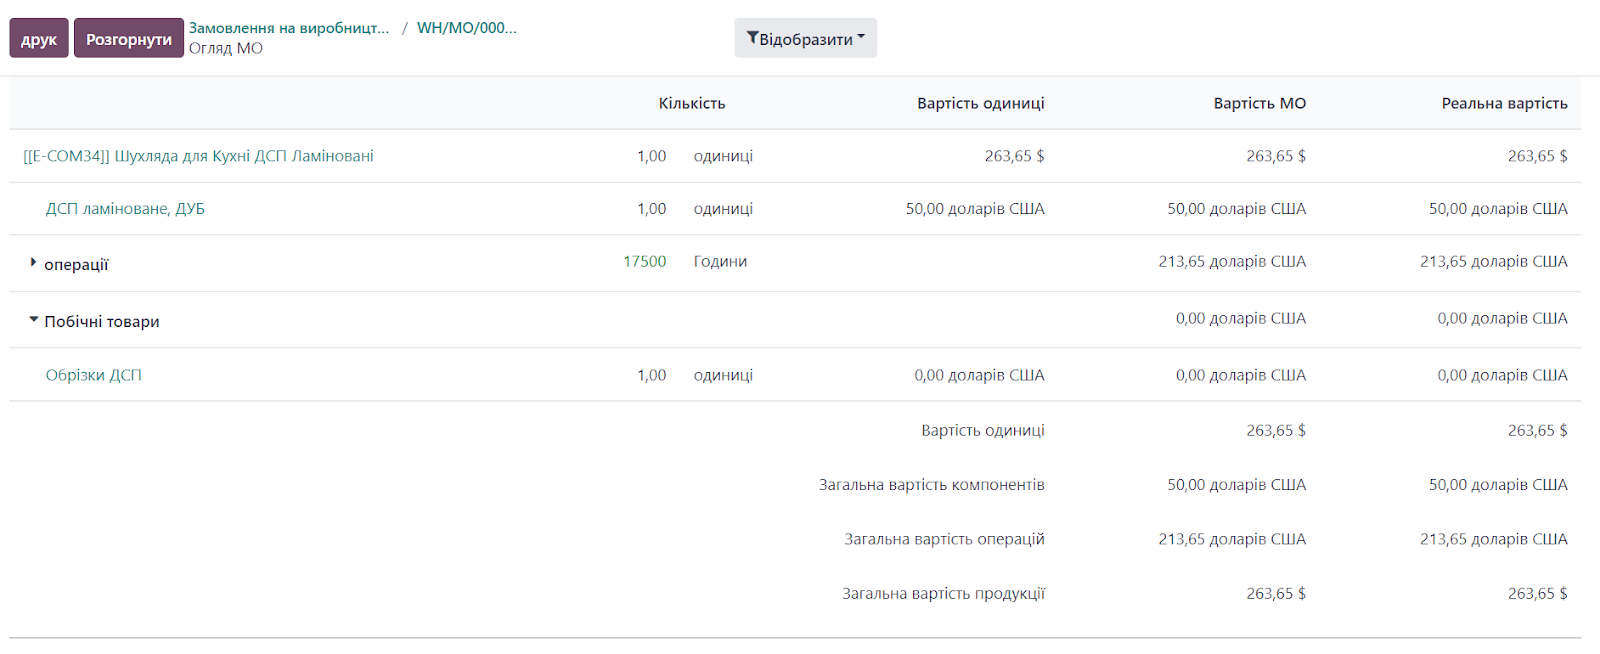Click the Розгорнути button
Viewport: 1600px width, 654px height.
pos(129,38)
